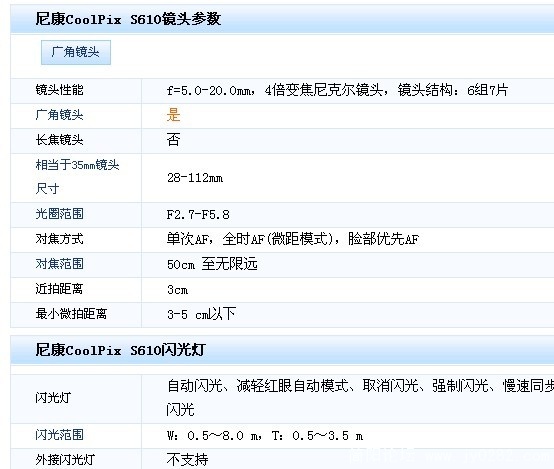Select the 单次AF focus mode text
The height and width of the screenshot is (469, 554).
(x=293, y=239)
